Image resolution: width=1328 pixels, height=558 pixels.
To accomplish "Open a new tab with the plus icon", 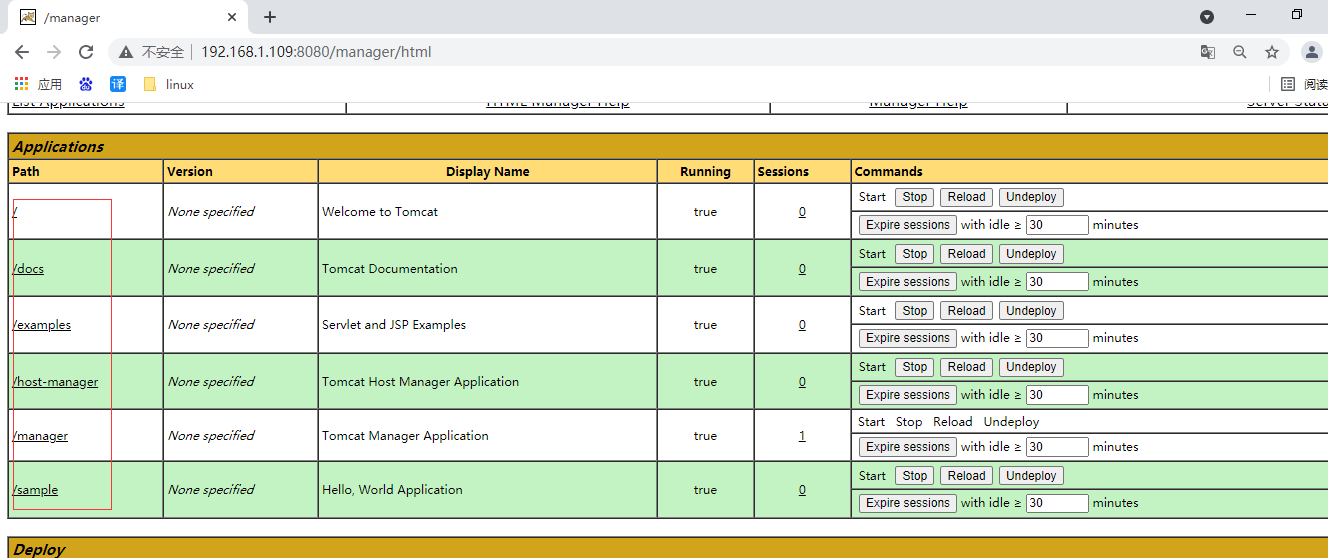I will click(x=270, y=17).
